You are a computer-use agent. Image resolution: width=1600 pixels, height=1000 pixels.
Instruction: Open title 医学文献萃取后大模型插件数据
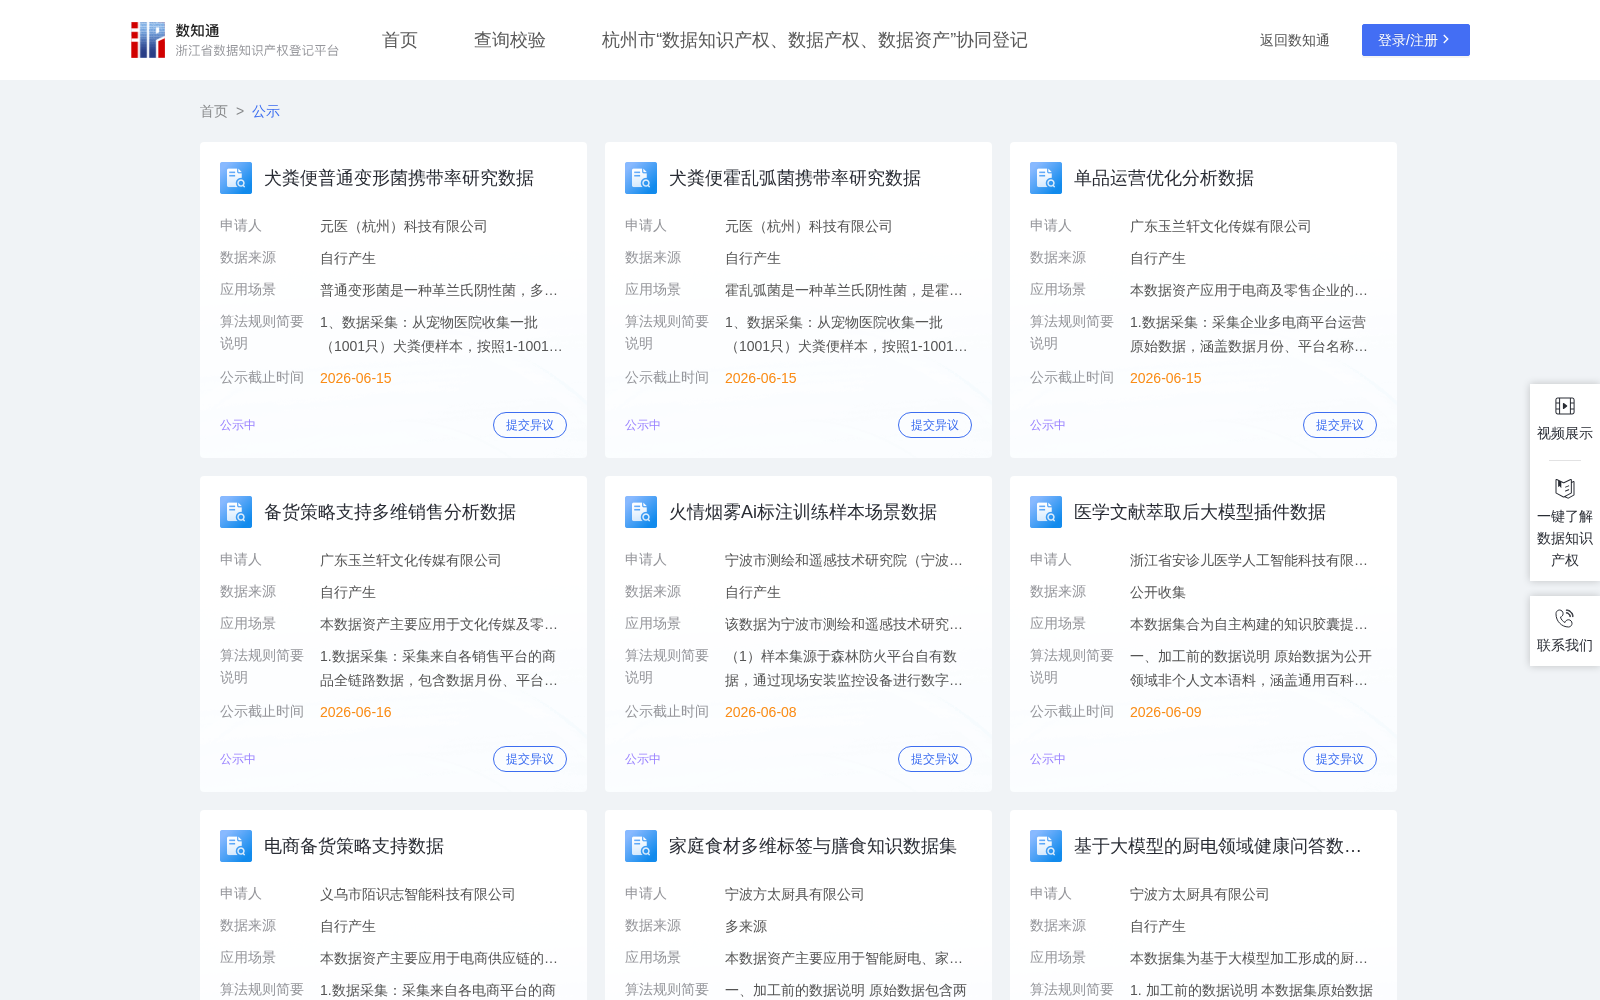click(x=1200, y=512)
